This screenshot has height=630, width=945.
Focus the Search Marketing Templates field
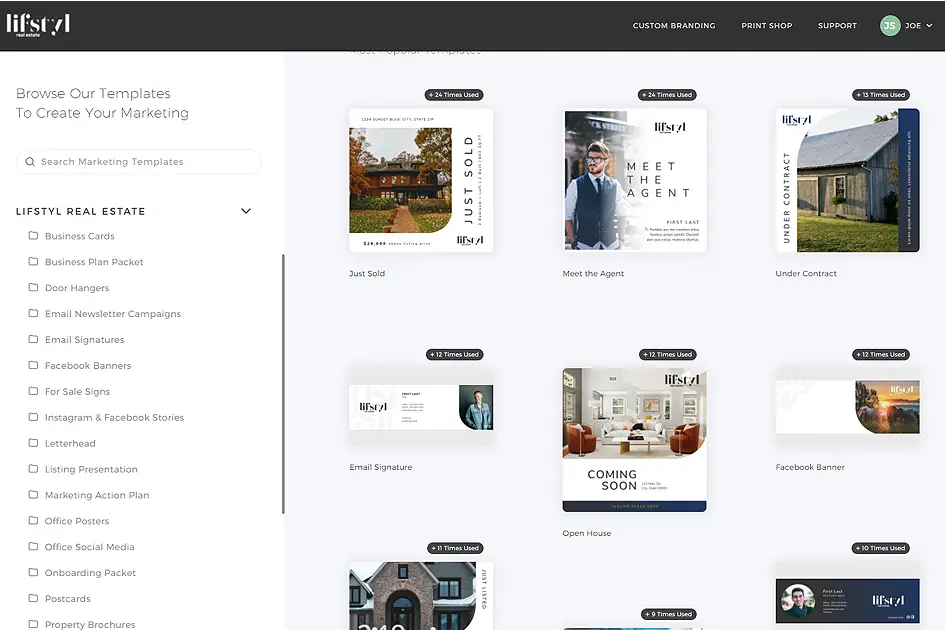coord(139,162)
